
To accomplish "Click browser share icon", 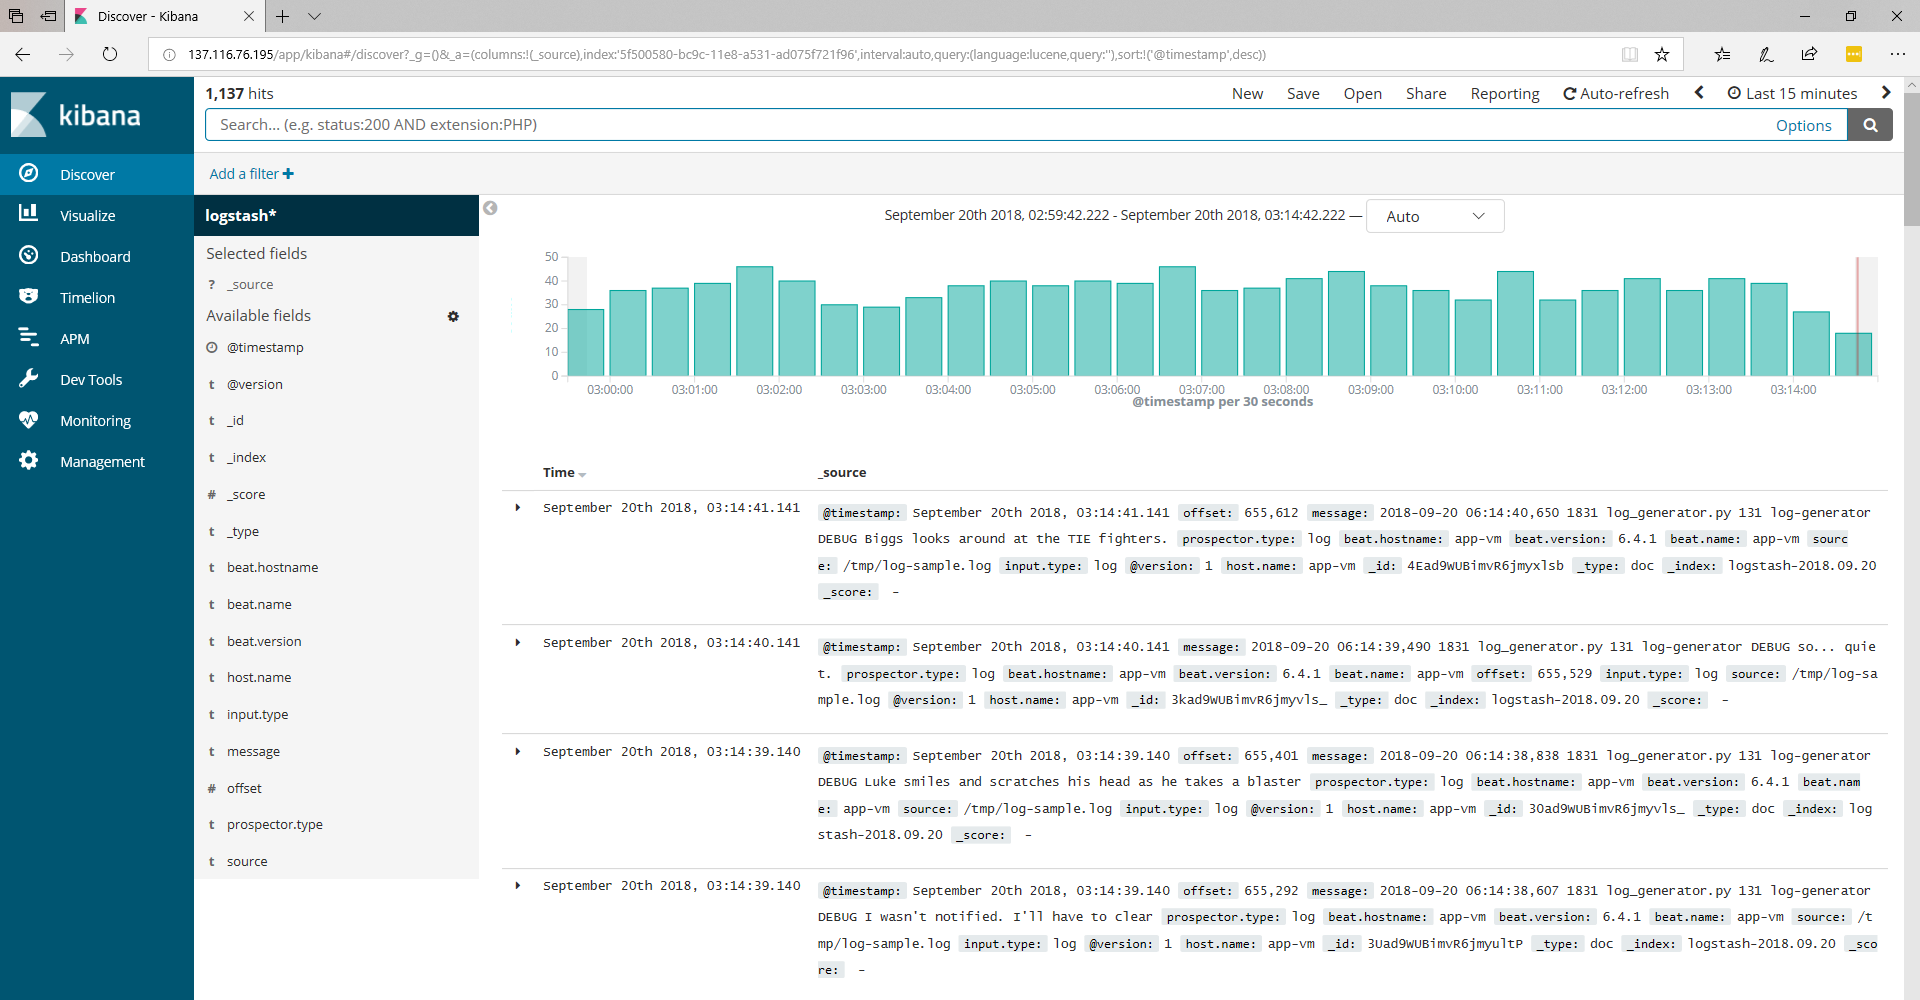I will click(x=1809, y=54).
